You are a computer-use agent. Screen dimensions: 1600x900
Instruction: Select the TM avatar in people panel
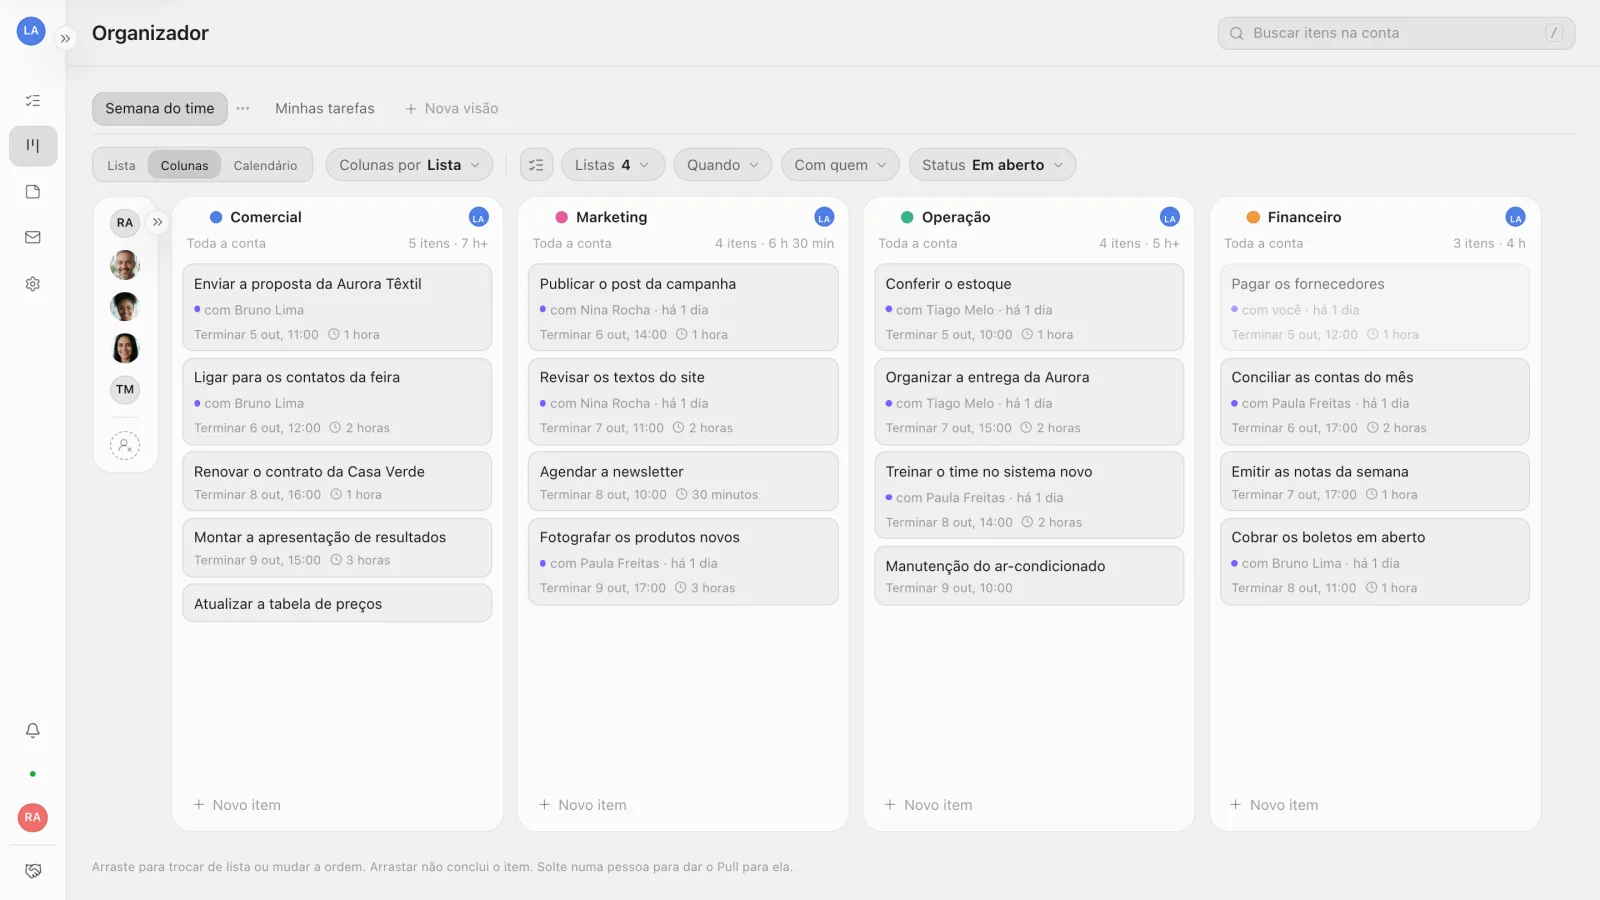pos(125,390)
